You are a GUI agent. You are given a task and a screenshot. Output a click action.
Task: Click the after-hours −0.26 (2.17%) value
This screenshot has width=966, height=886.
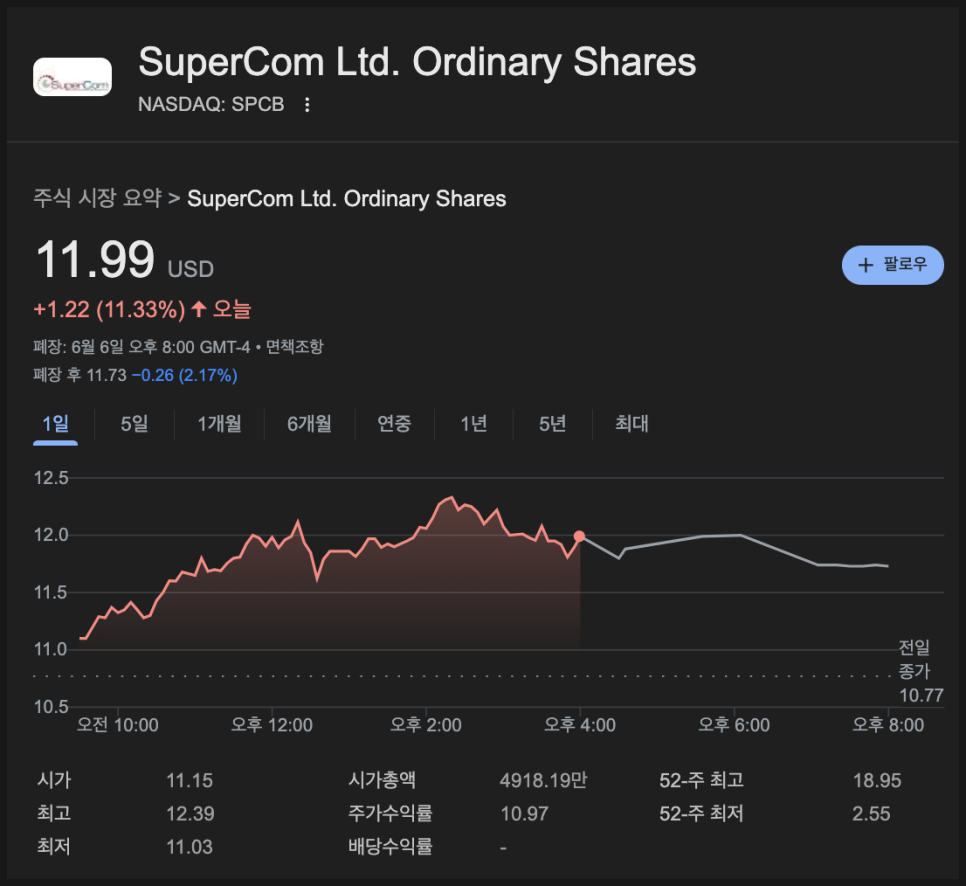pos(184,375)
